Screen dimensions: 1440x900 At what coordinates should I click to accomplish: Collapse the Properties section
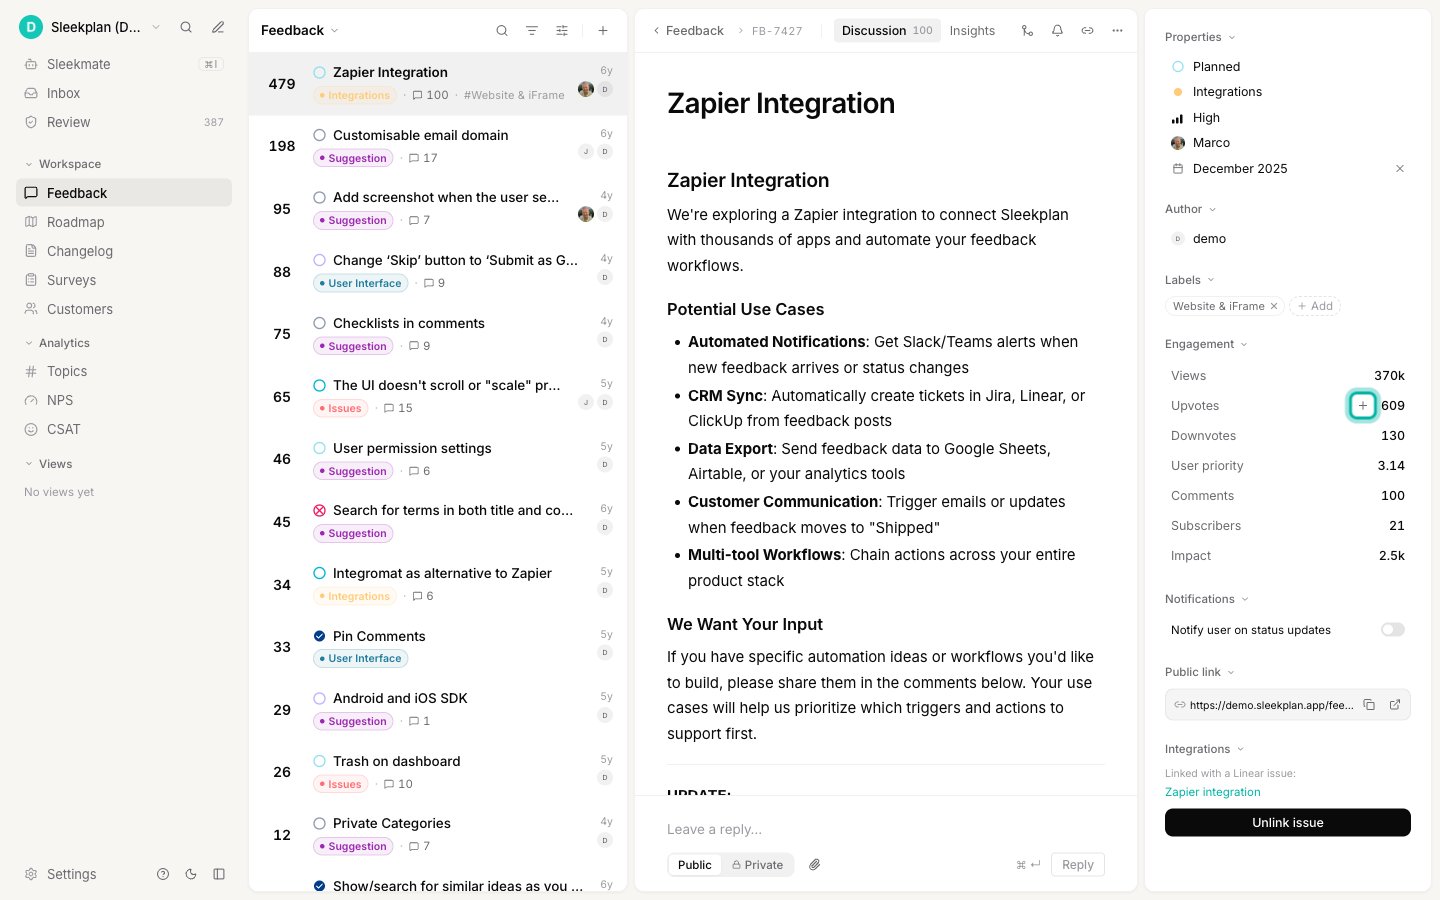click(x=1200, y=37)
